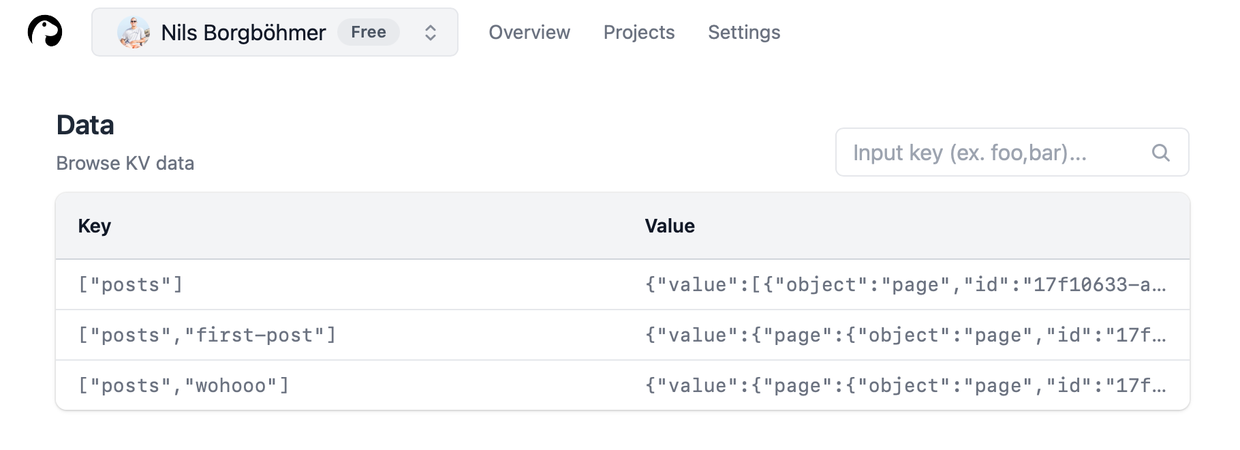Open the organization switcher chevron
The width and height of the screenshot is (1240, 450).
pos(430,32)
